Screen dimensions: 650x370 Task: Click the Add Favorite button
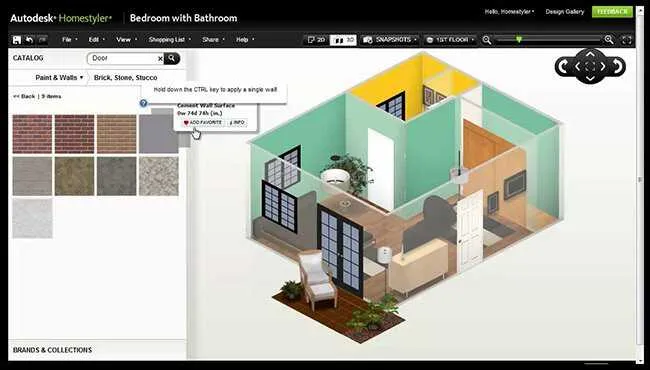point(203,123)
